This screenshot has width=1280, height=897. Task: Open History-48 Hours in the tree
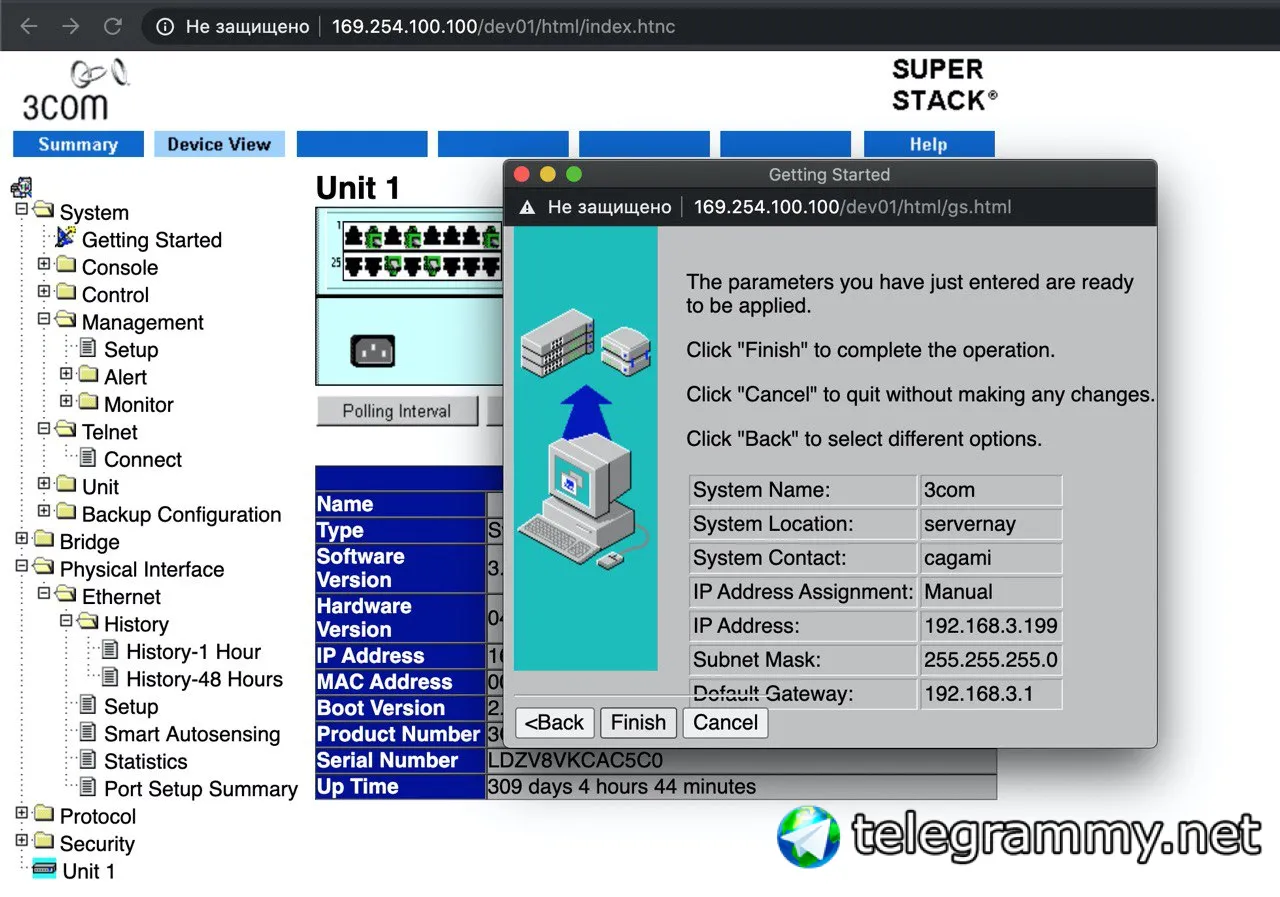(x=205, y=680)
